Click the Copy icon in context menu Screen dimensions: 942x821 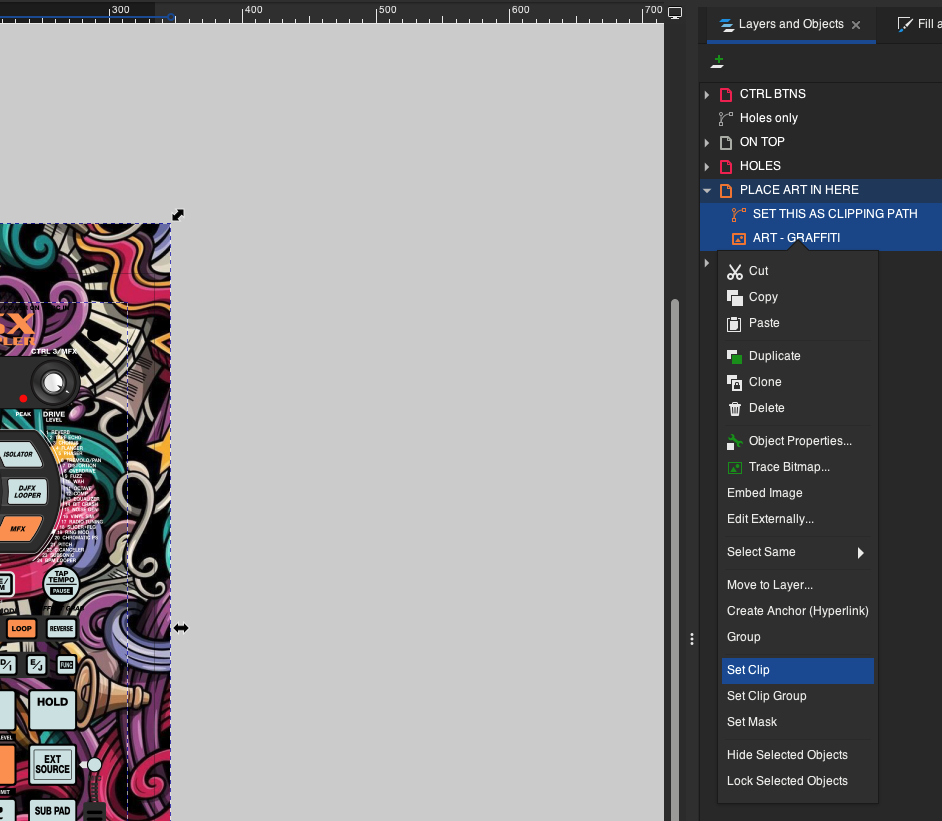click(735, 297)
